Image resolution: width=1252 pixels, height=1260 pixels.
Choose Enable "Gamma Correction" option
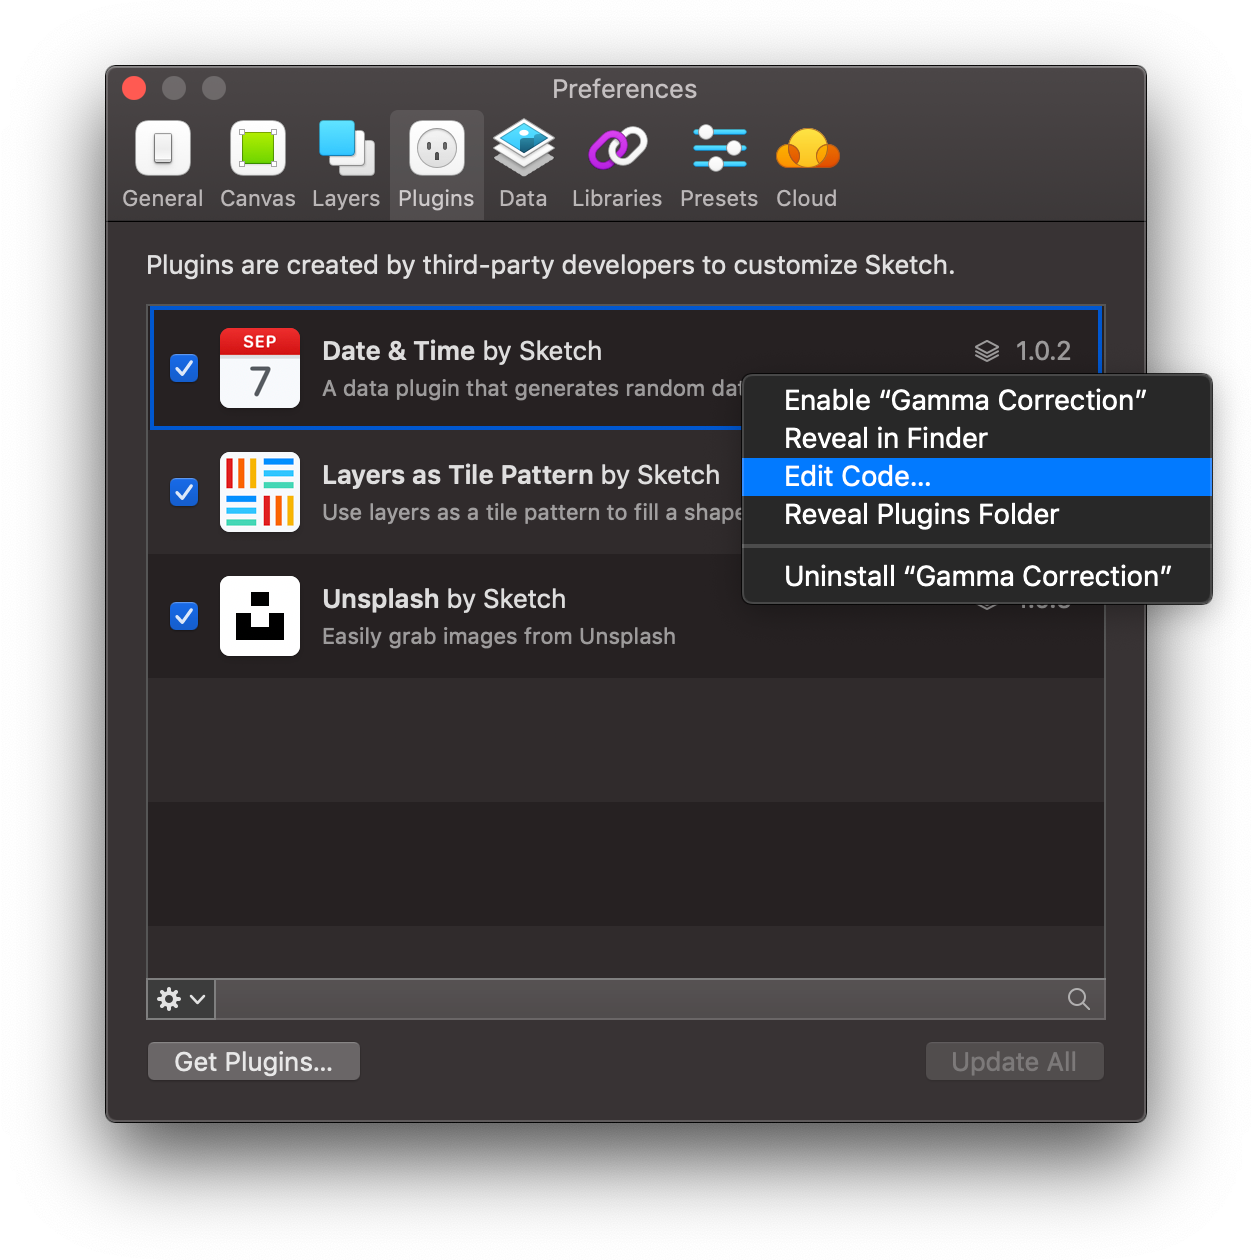[x=964, y=401]
